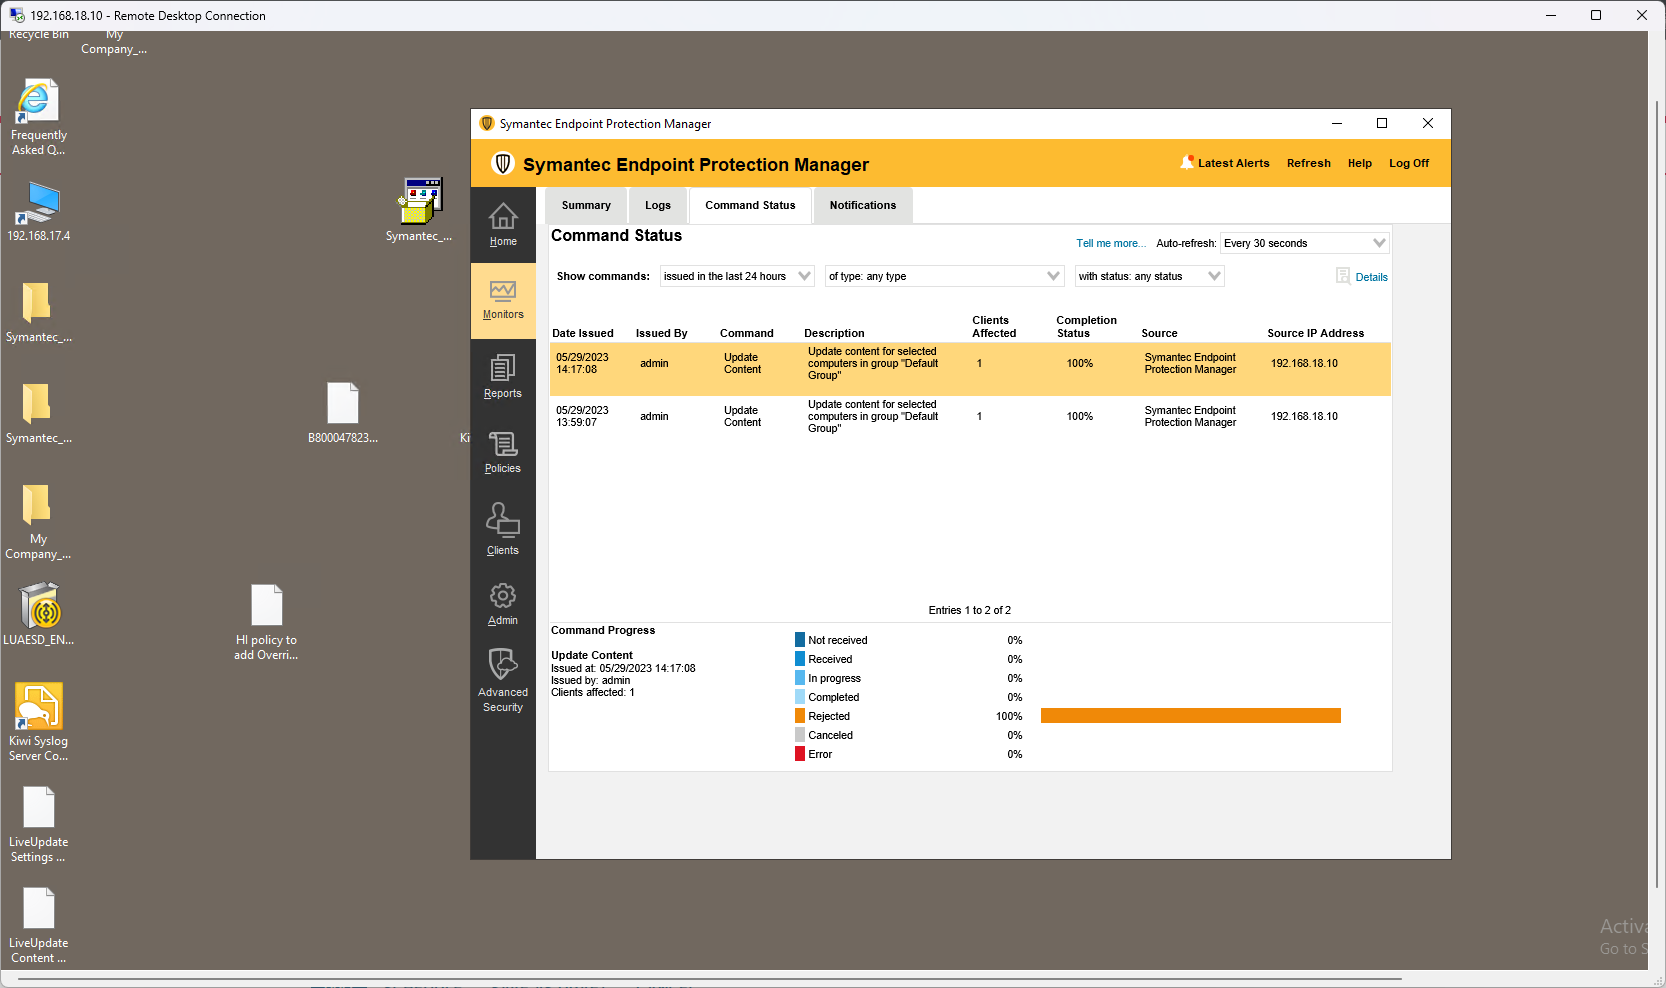Screen dimensions: 1666x988
Task: Switch to the Notifications tab
Action: click(x=863, y=205)
